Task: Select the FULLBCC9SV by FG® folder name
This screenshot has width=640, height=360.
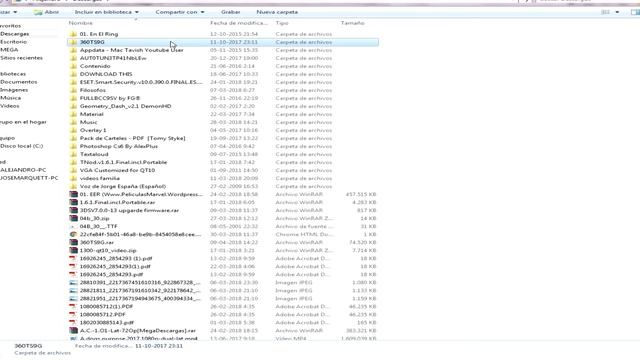Action: click(110, 98)
